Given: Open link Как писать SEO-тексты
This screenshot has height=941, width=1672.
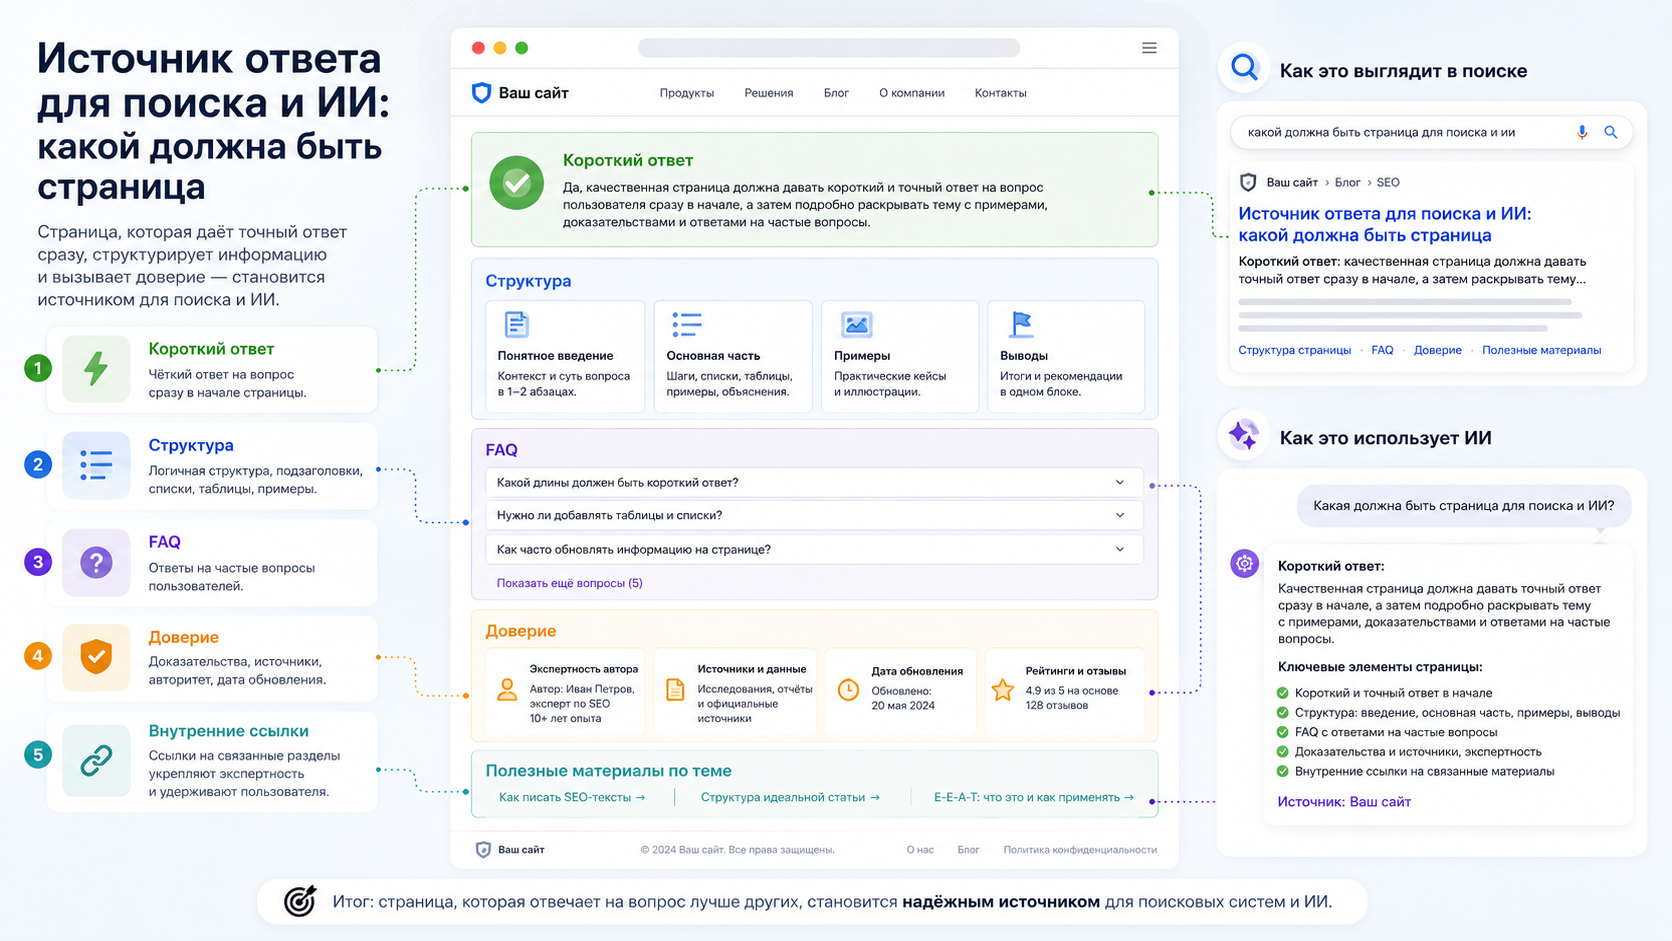Looking at the screenshot, I should (572, 797).
